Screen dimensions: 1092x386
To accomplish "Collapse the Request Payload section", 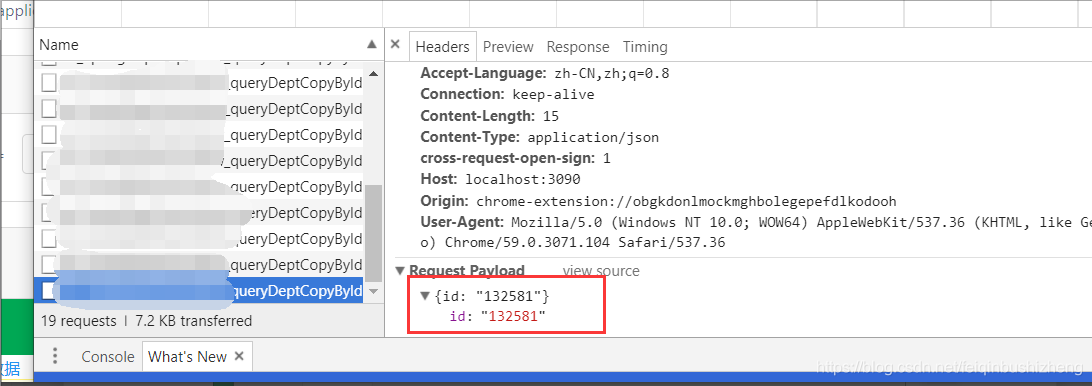I will [x=400, y=270].
